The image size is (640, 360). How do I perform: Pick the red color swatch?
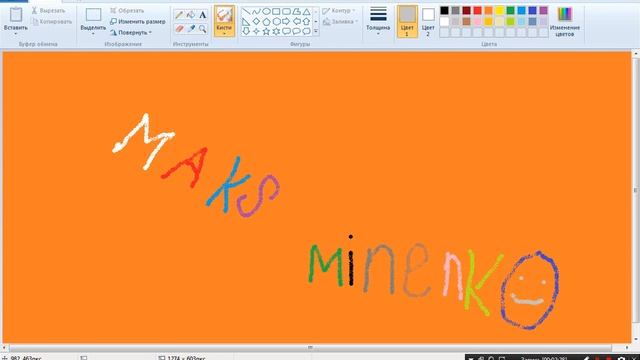(478, 11)
